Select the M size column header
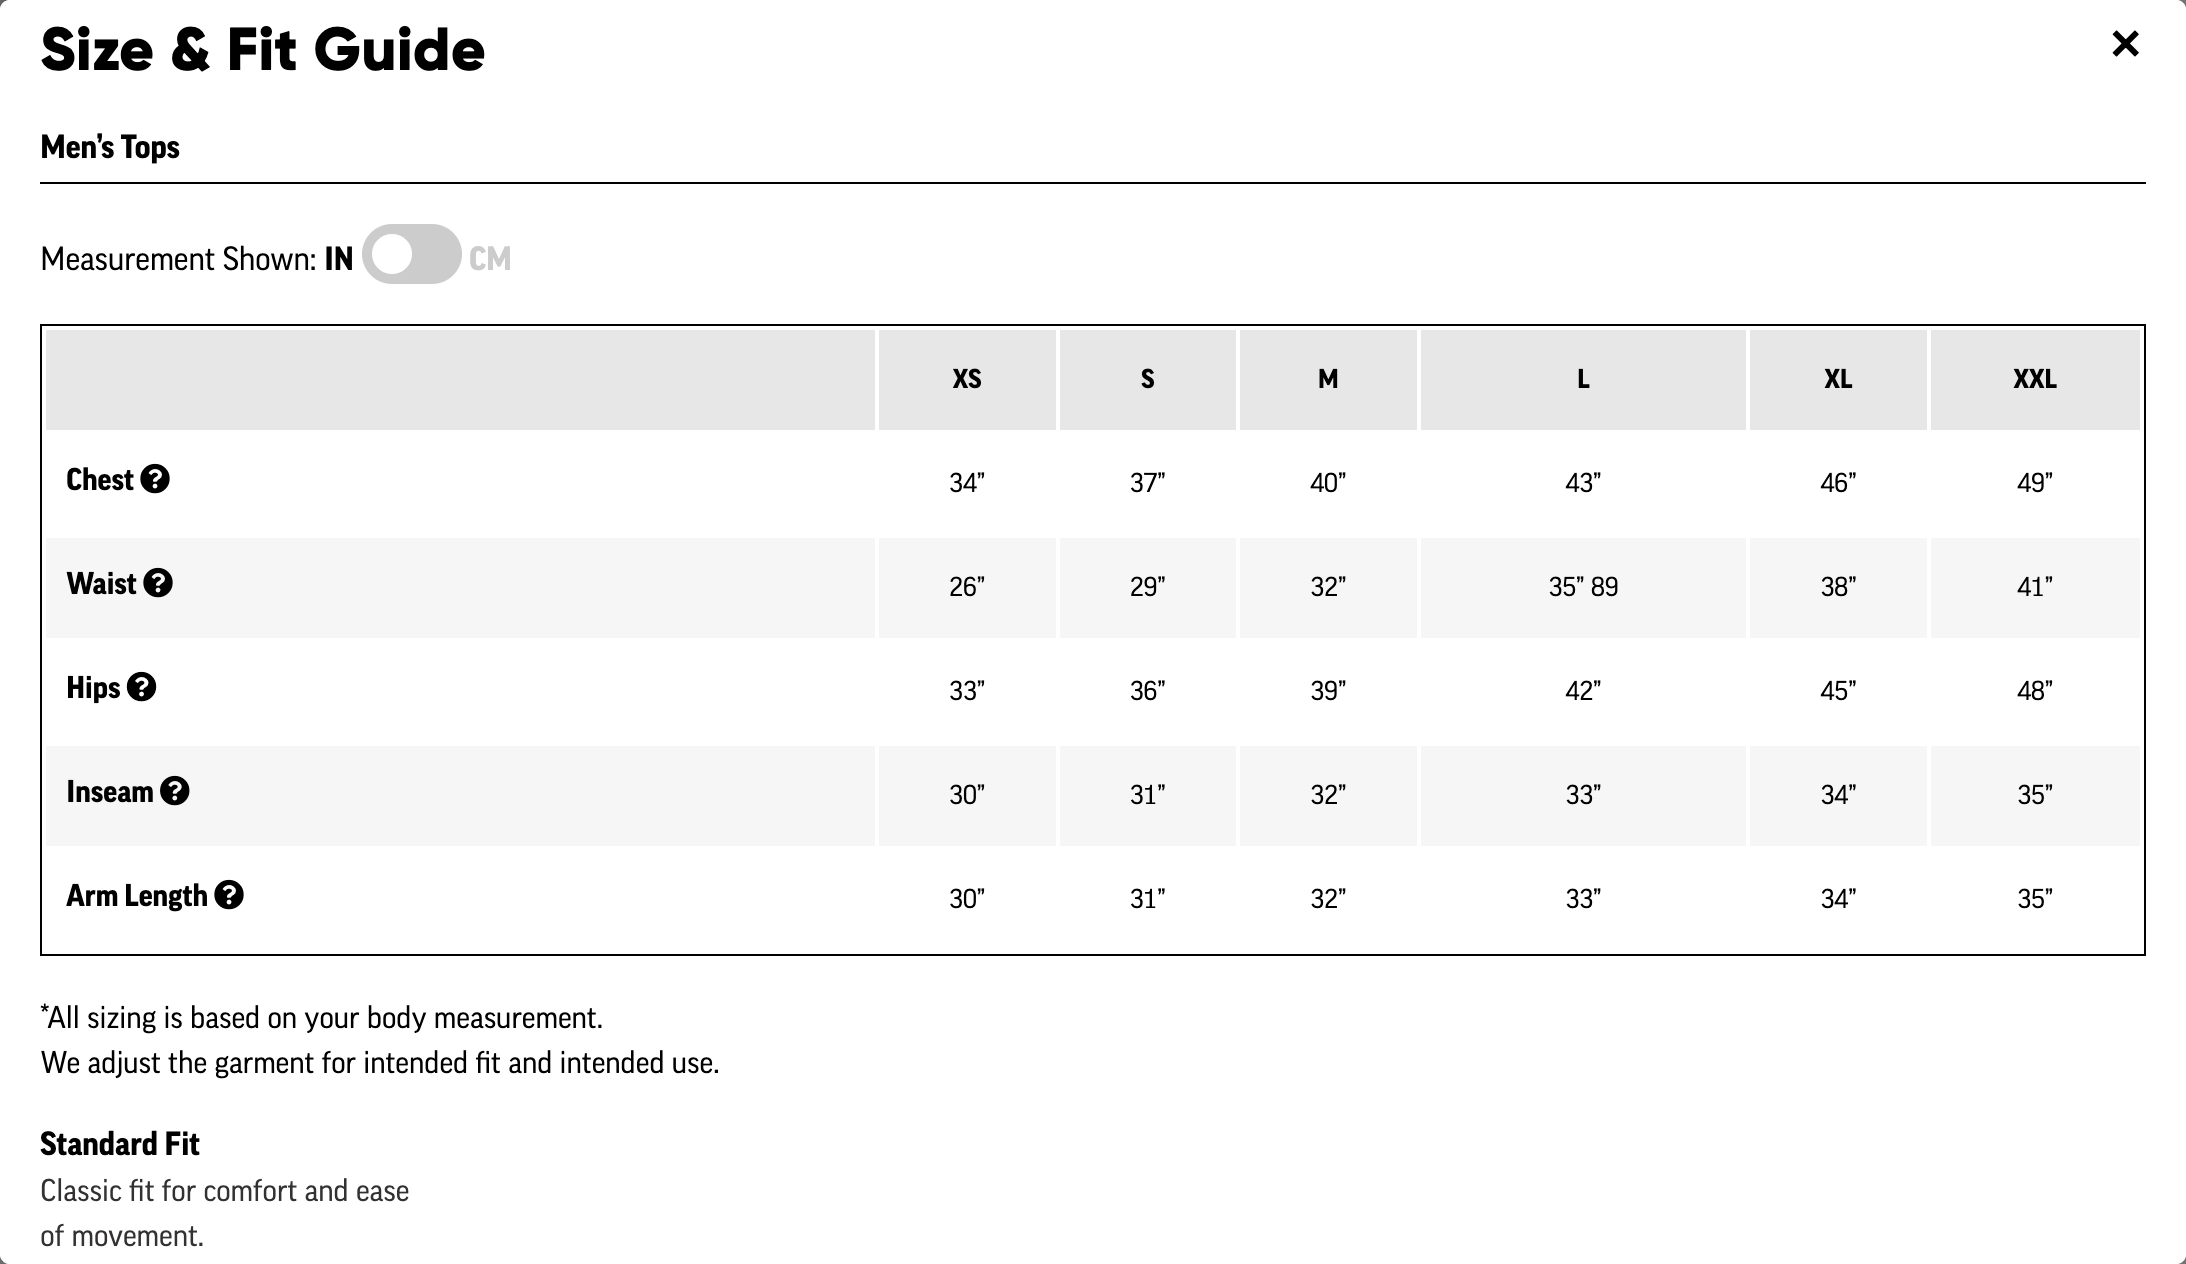Image resolution: width=2186 pixels, height=1264 pixels. click(1328, 380)
